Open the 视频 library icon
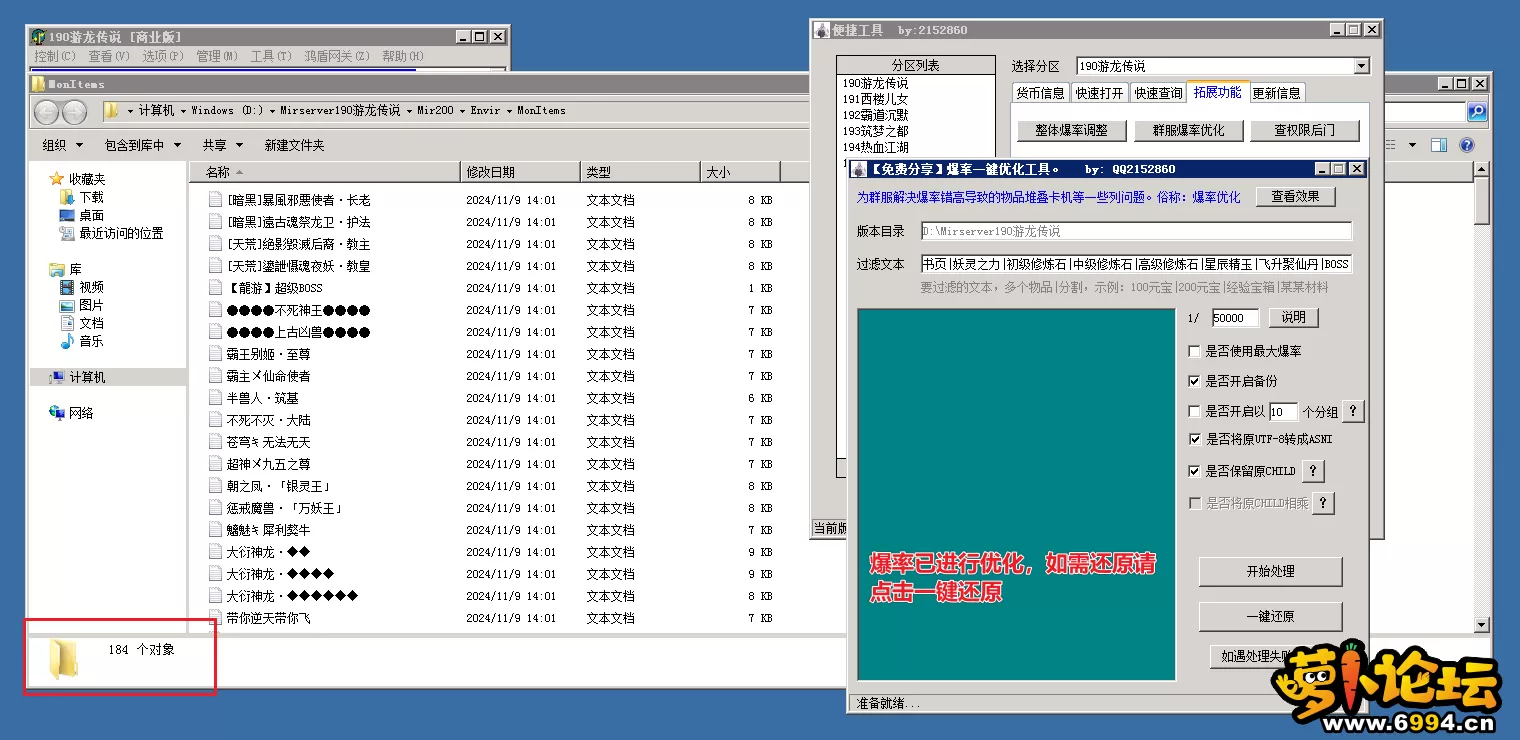1520x740 pixels. 67,287
